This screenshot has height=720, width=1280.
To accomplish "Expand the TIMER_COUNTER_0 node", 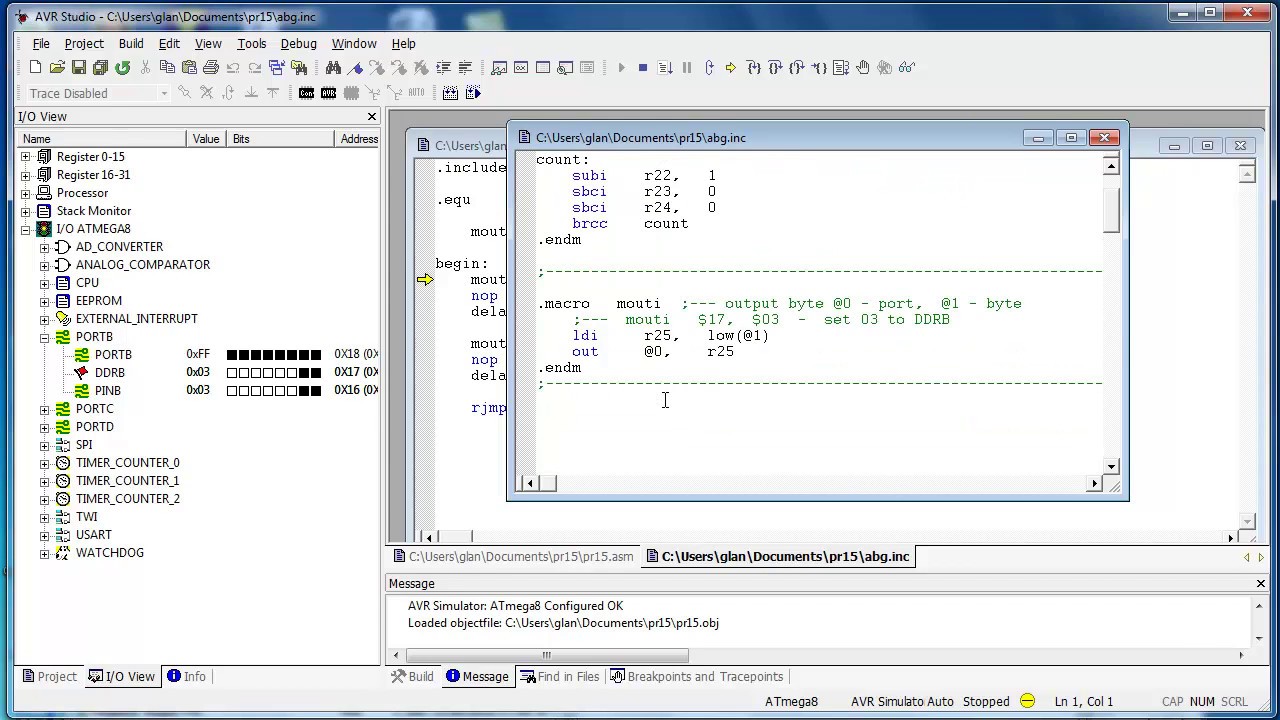I will pyautogui.click(x=45, y=463).
